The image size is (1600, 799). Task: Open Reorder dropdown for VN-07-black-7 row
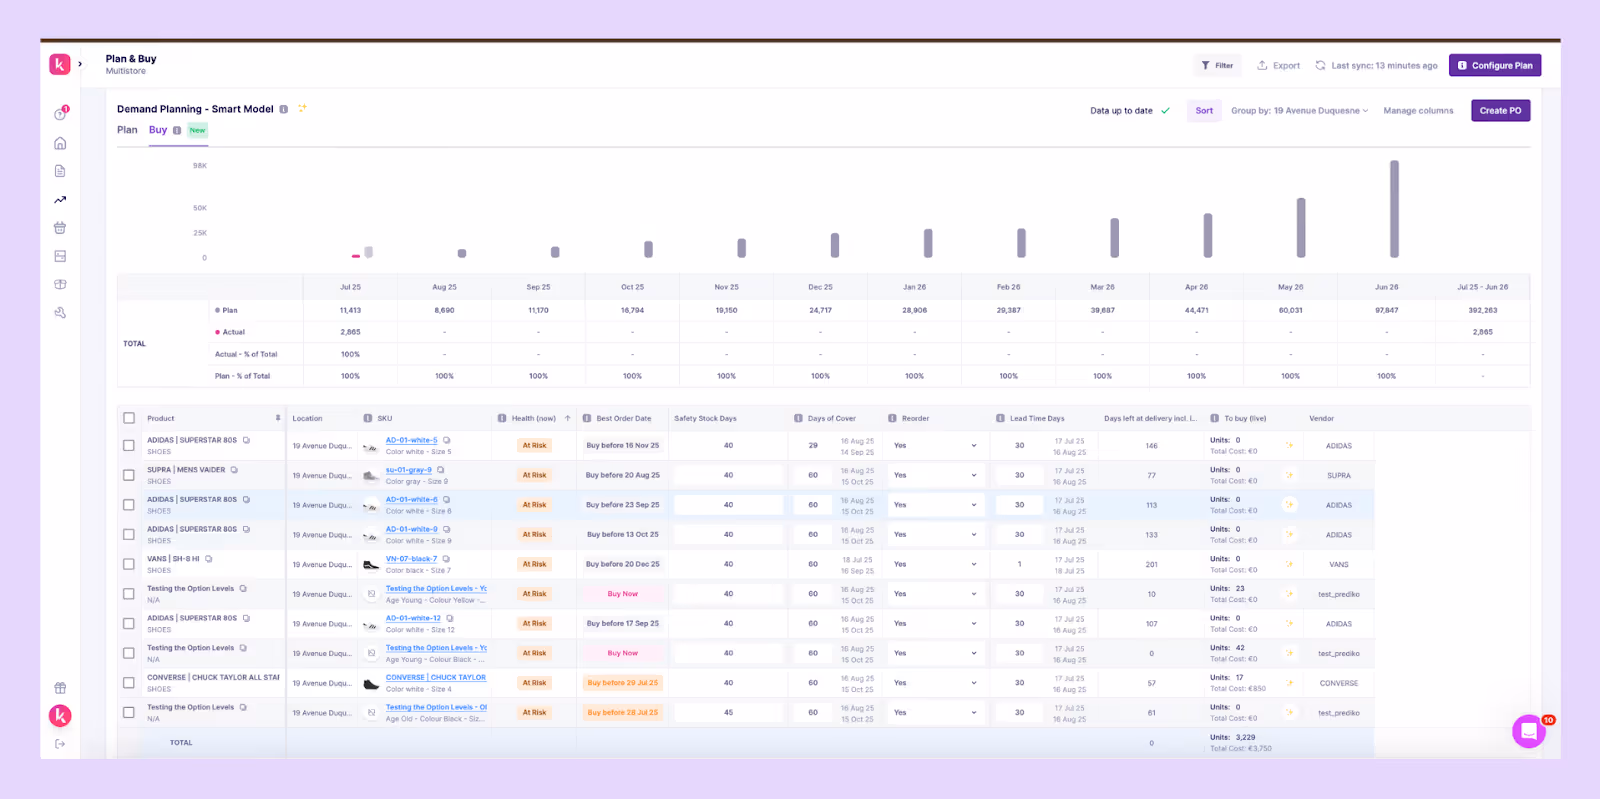coord(935,564)
